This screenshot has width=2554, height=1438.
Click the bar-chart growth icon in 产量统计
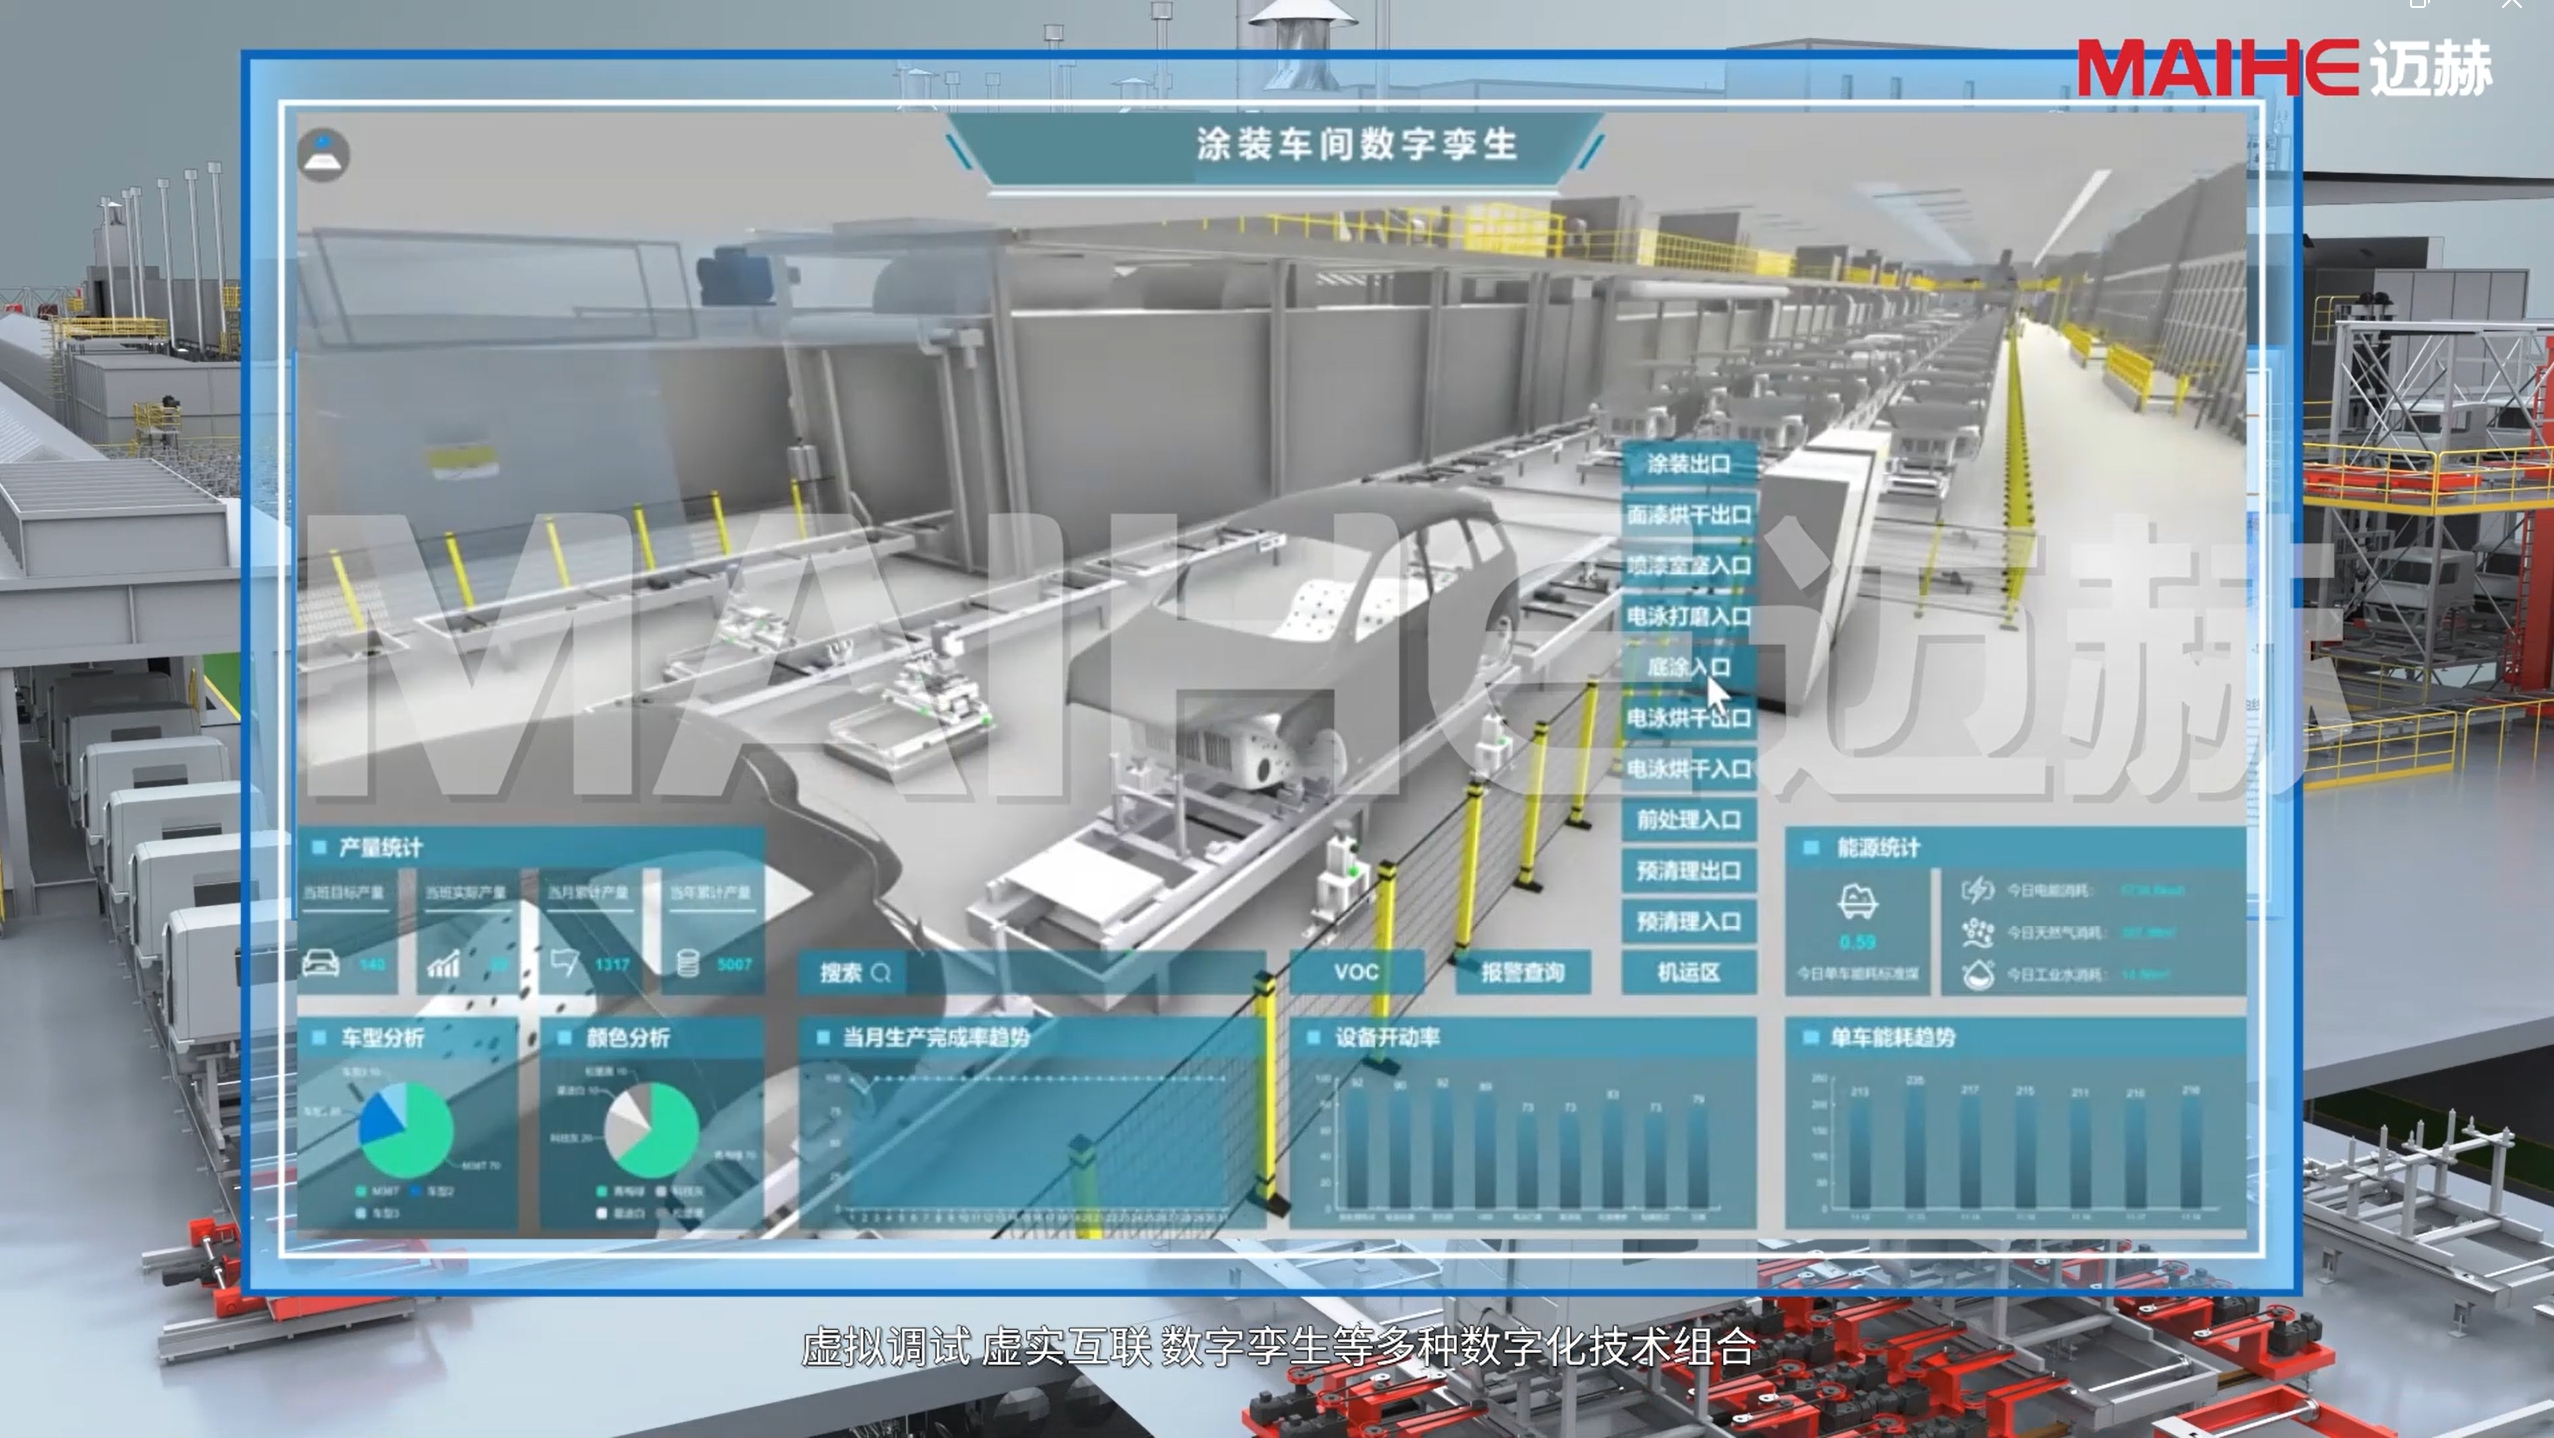coord(444,964)
